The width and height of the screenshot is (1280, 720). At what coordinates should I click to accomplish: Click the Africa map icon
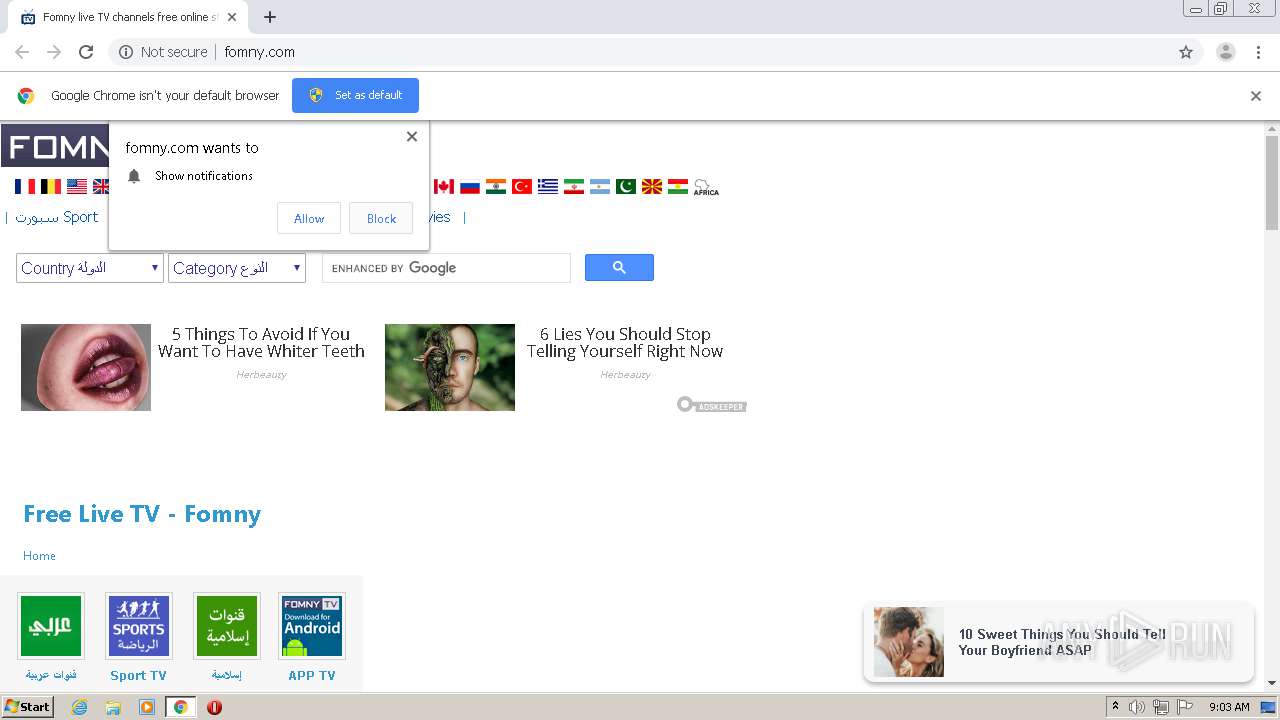tap(706, 187)
